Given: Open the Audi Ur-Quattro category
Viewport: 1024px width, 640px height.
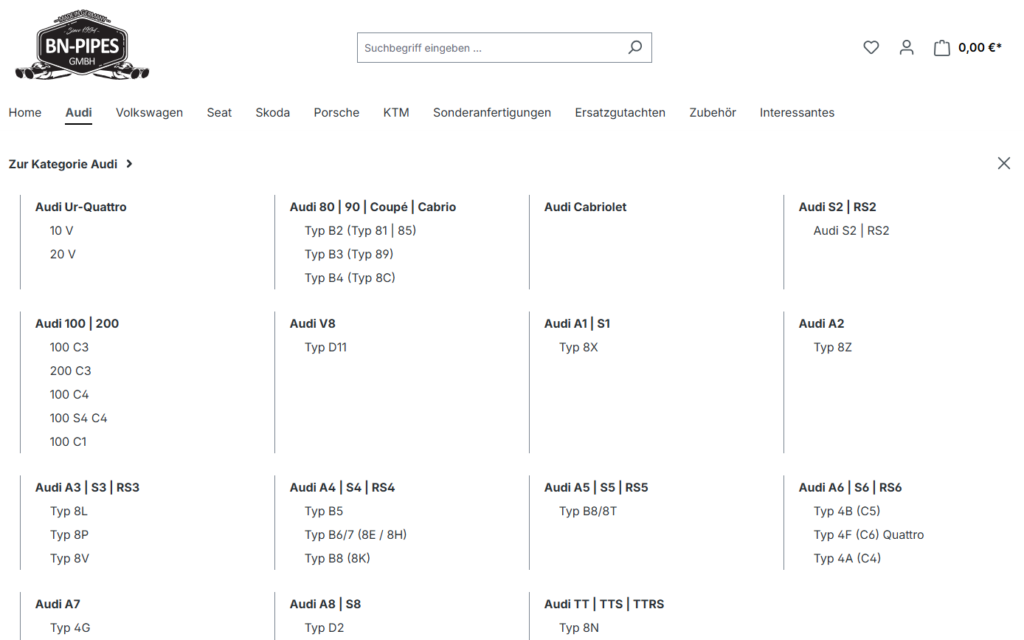Looking at the screenshot, I should 81,207.
